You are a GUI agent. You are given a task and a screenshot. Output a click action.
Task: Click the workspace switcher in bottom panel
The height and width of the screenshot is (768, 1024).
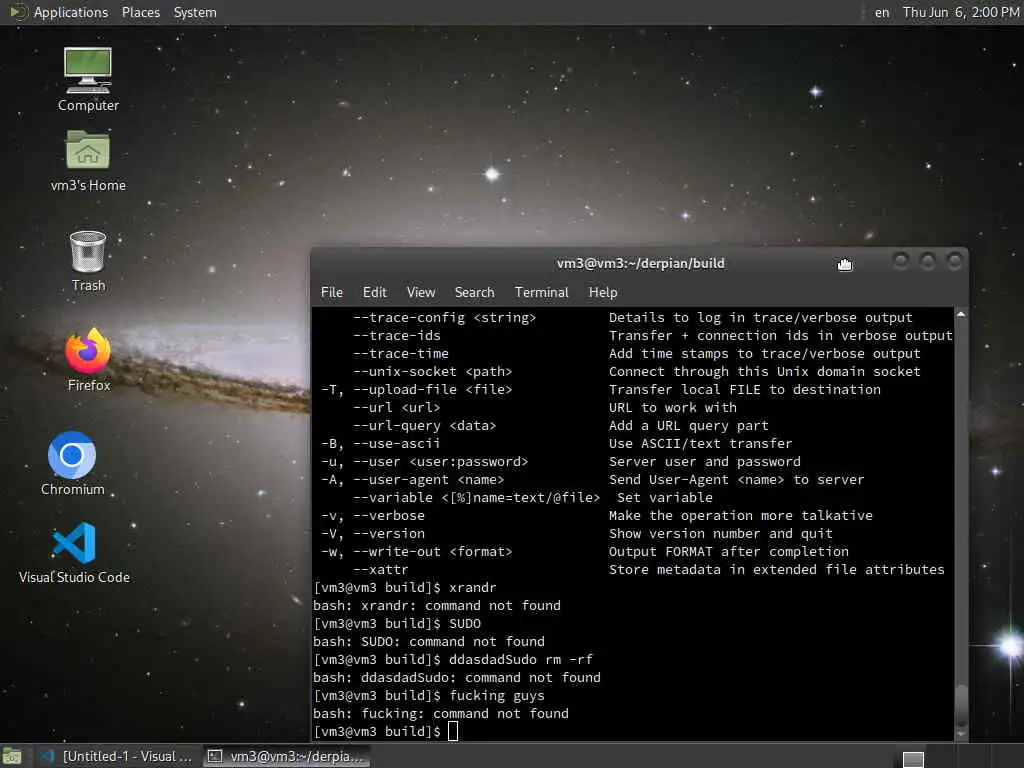click(x=913, y=759)
